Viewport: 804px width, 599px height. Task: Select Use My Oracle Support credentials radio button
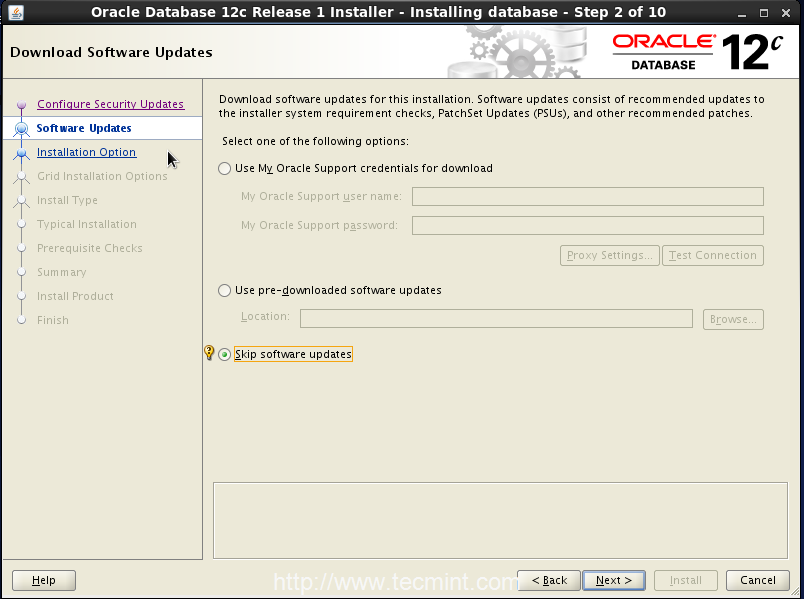point(225,168)
